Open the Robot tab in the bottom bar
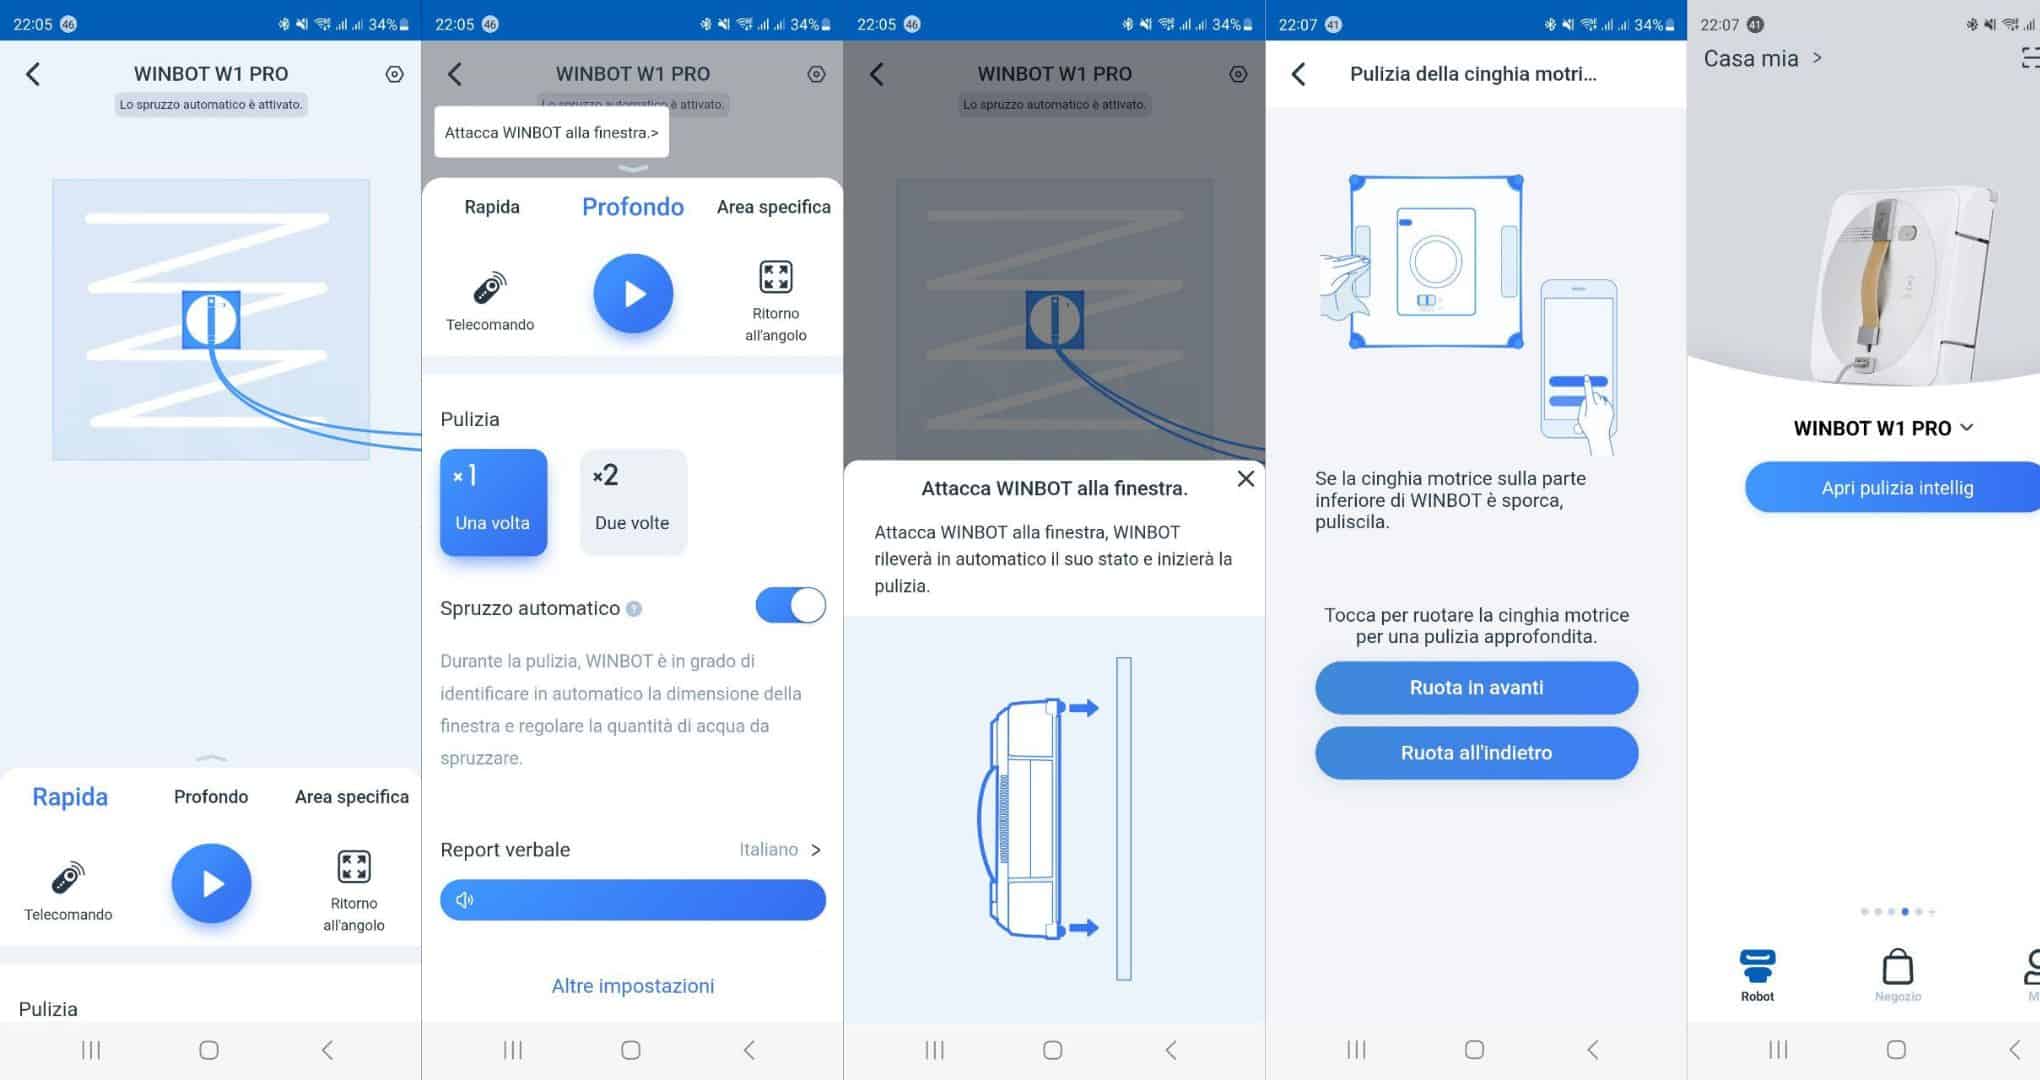Image resolution: width=2040 pixels, height=1080 pixels. coord(1757,975)
